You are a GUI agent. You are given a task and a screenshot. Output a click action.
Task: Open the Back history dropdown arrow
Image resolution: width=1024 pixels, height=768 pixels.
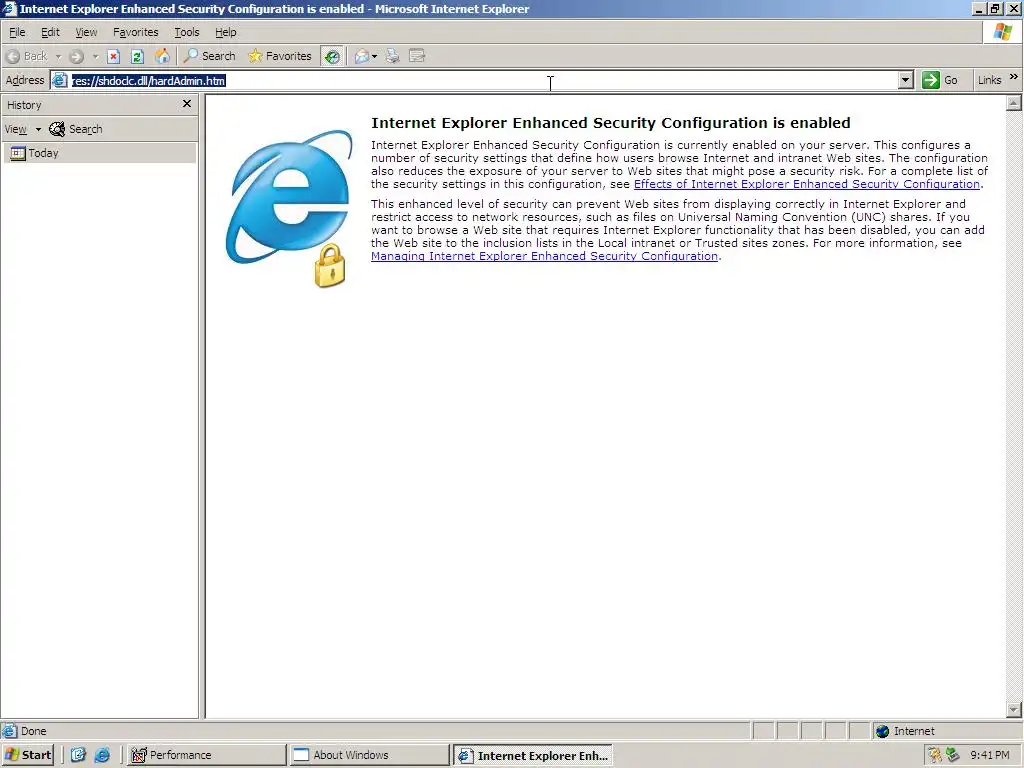(58, 56)
